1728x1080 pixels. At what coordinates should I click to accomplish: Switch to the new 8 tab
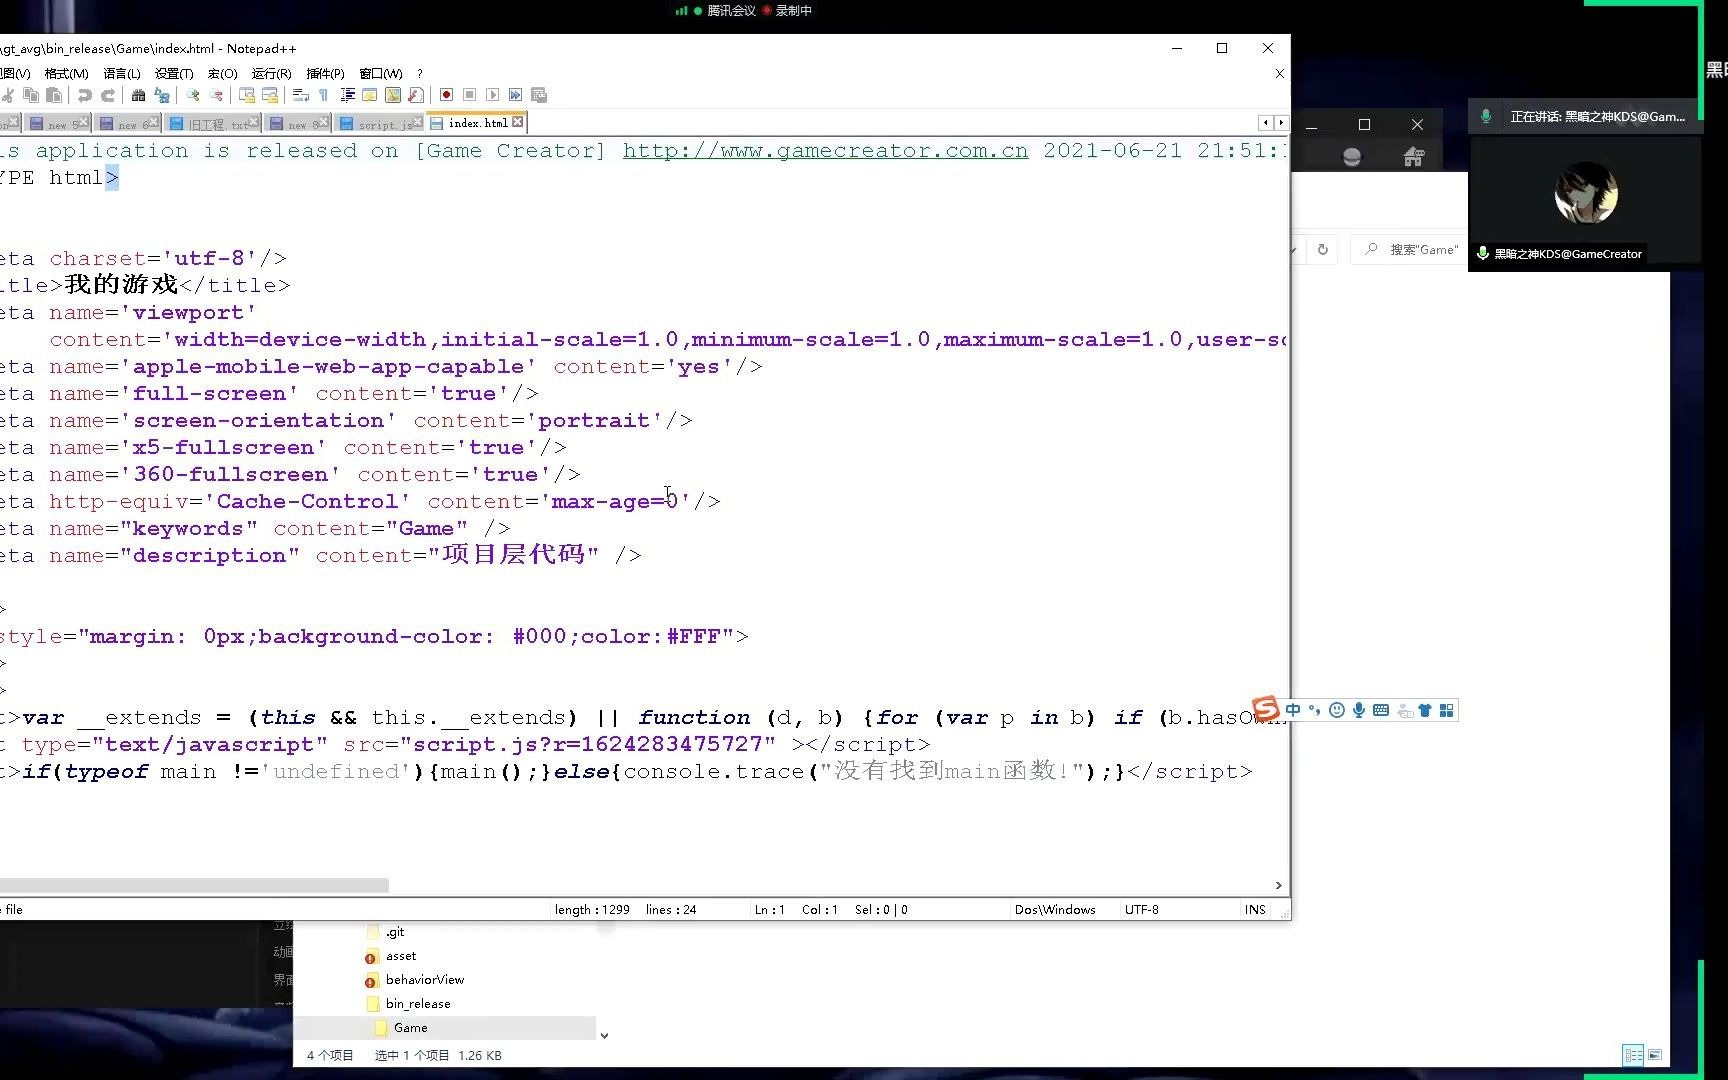coord(298,124)
